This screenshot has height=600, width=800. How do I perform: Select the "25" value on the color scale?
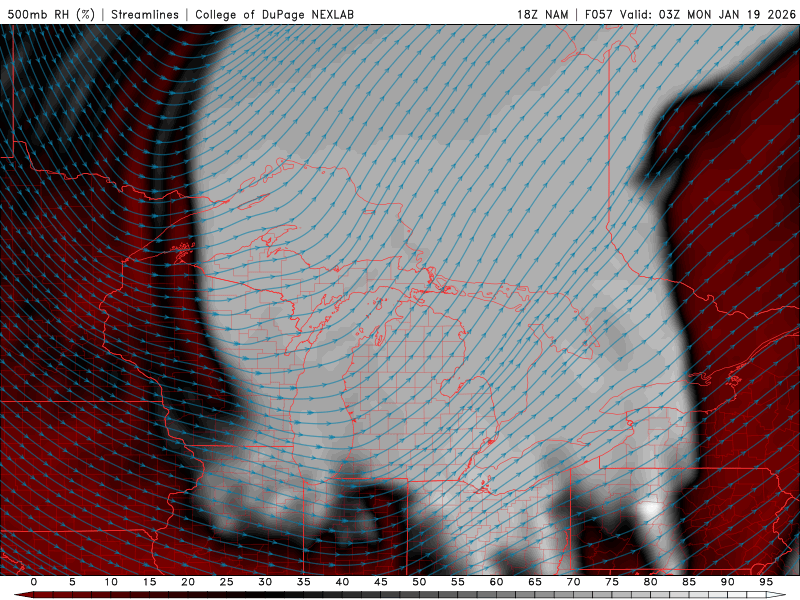tap(226, 582)
